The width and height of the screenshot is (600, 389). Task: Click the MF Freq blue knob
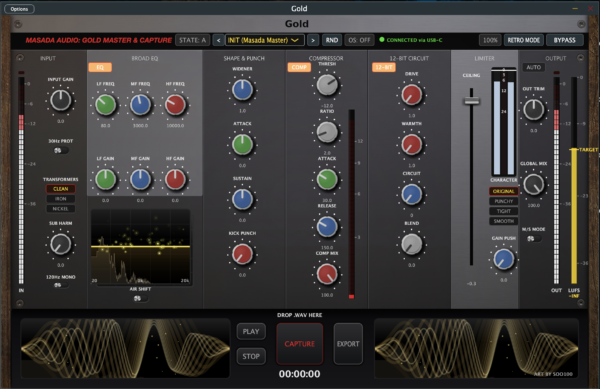pyautogui.click(x=140, y=105)
